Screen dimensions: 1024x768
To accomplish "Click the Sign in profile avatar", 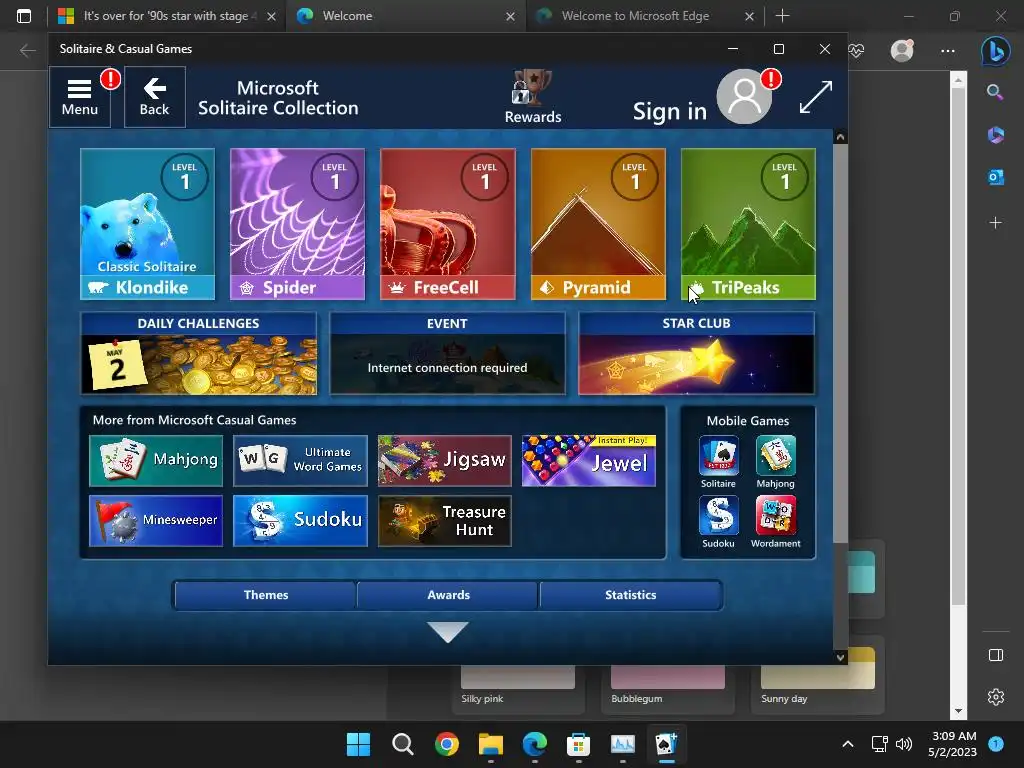I will coord(744,97).
